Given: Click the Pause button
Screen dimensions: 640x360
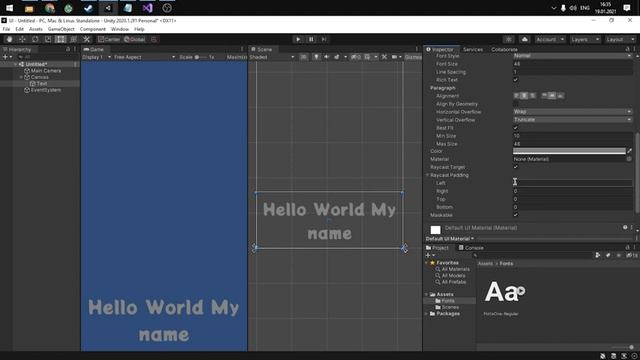Looking at the screenshot, I should [311, 39].
